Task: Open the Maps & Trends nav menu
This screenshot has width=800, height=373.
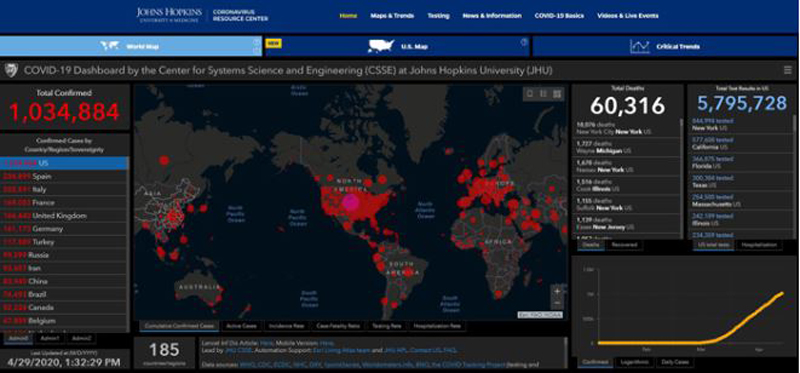Action: [392, 16]
